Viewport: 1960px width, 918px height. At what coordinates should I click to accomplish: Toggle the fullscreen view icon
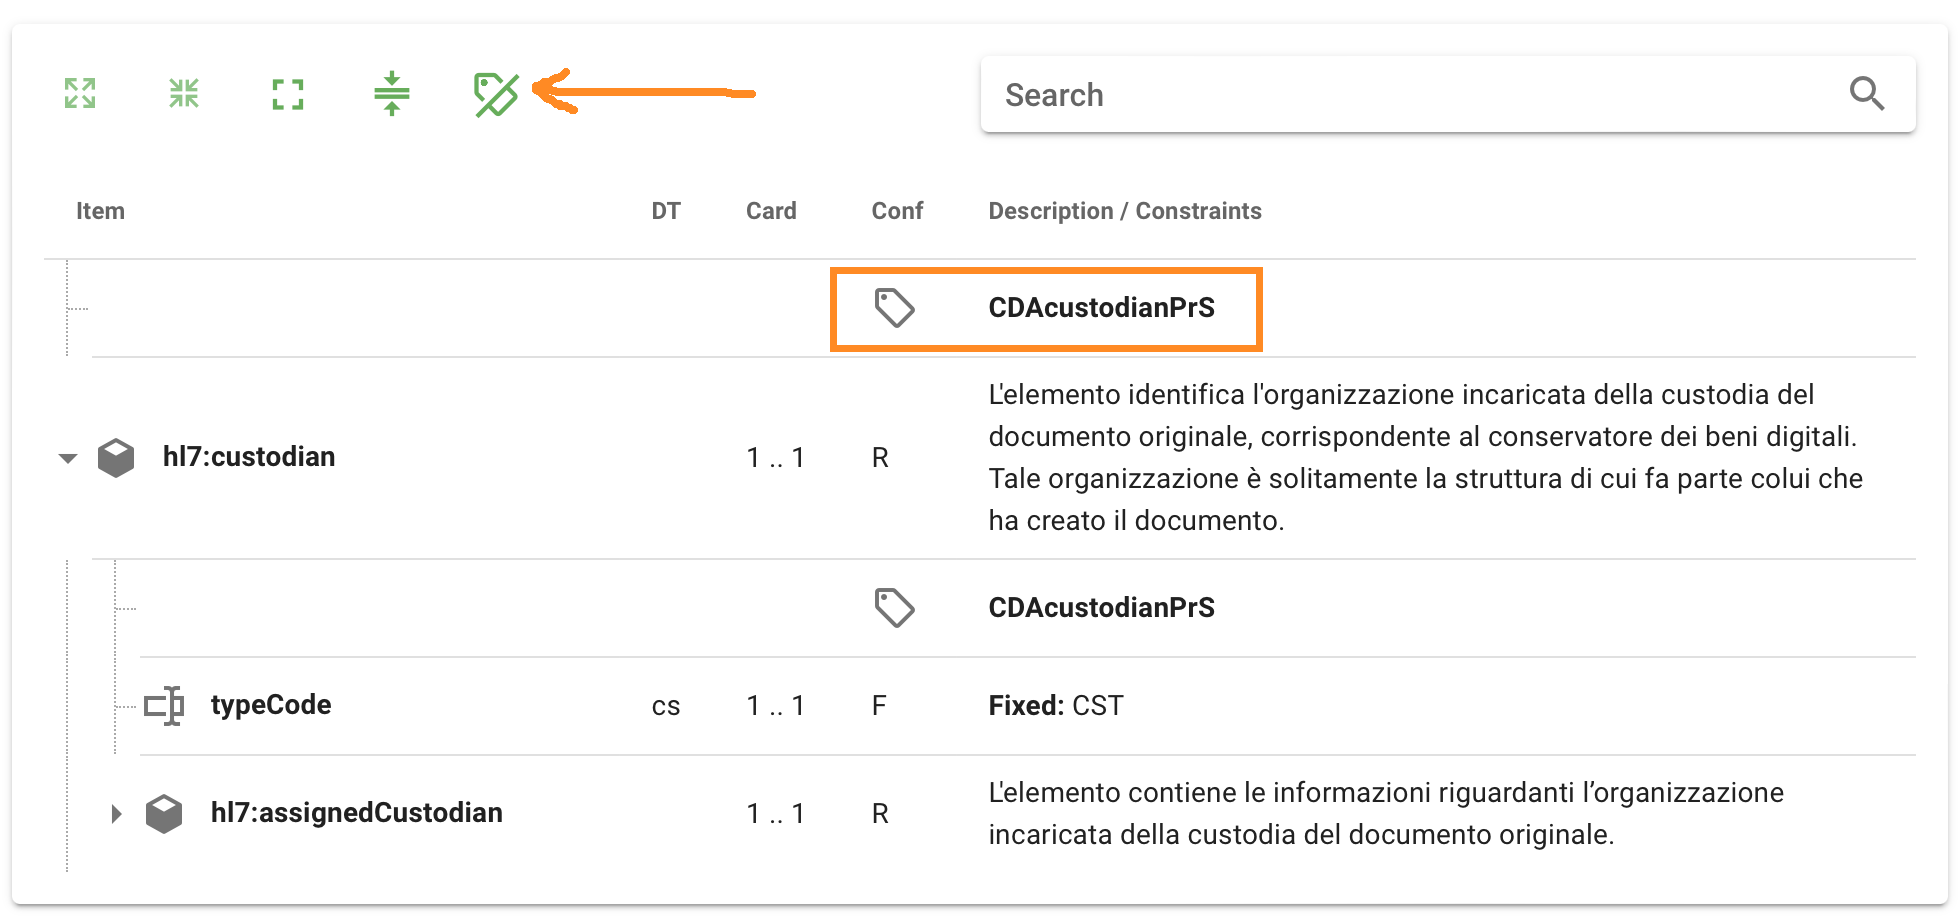288,94
